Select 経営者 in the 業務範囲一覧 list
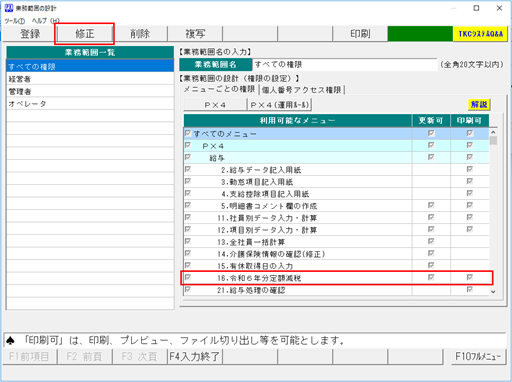Screen dimensions: 512x382 [90, 79]
